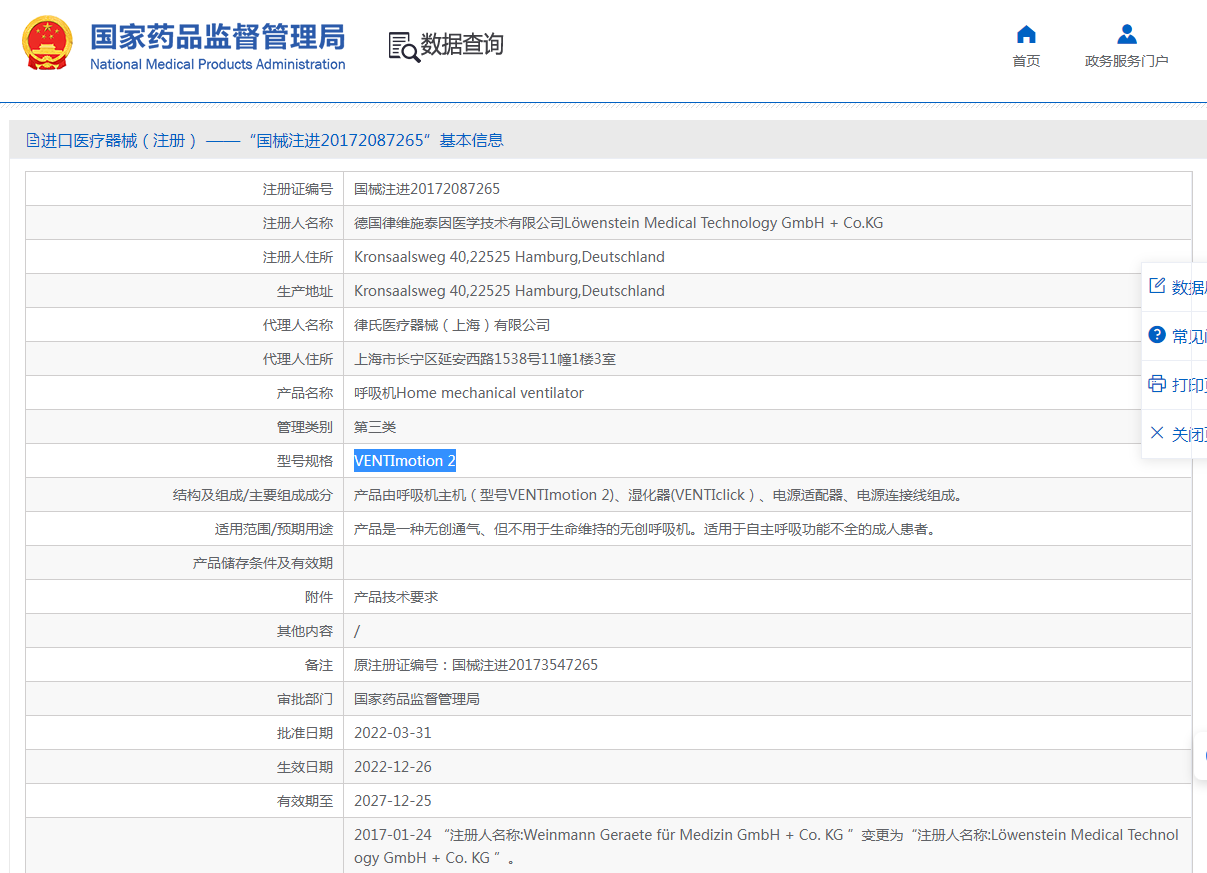This screenshot has height=873, width=1207.
Task: Click the 管理类别 row label
Action: click(x=305, y=427)
